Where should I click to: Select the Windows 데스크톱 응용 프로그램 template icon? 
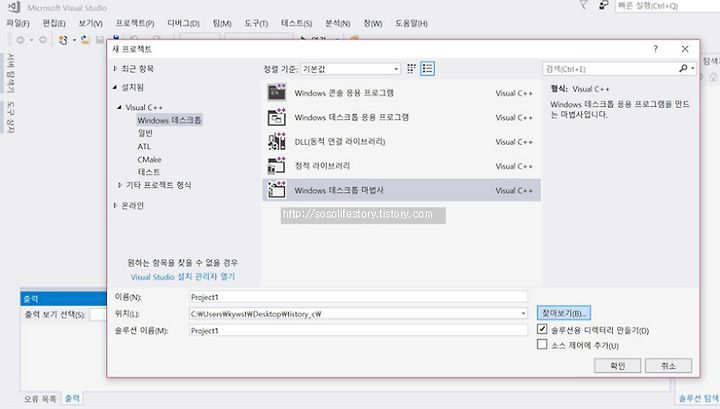click(277, 117)
